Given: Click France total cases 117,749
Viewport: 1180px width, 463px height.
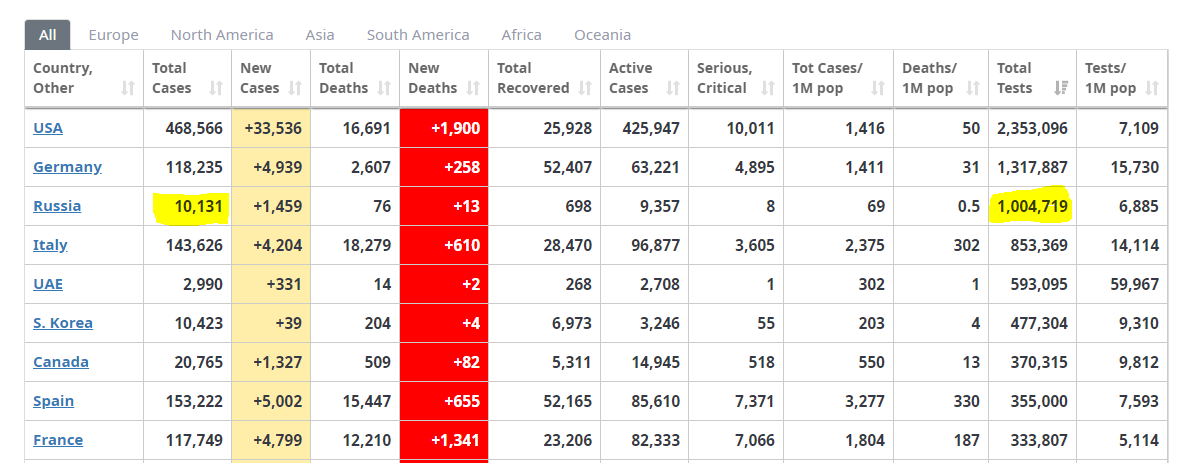Looking at the screenshot, I should click(x=194, y=440).
